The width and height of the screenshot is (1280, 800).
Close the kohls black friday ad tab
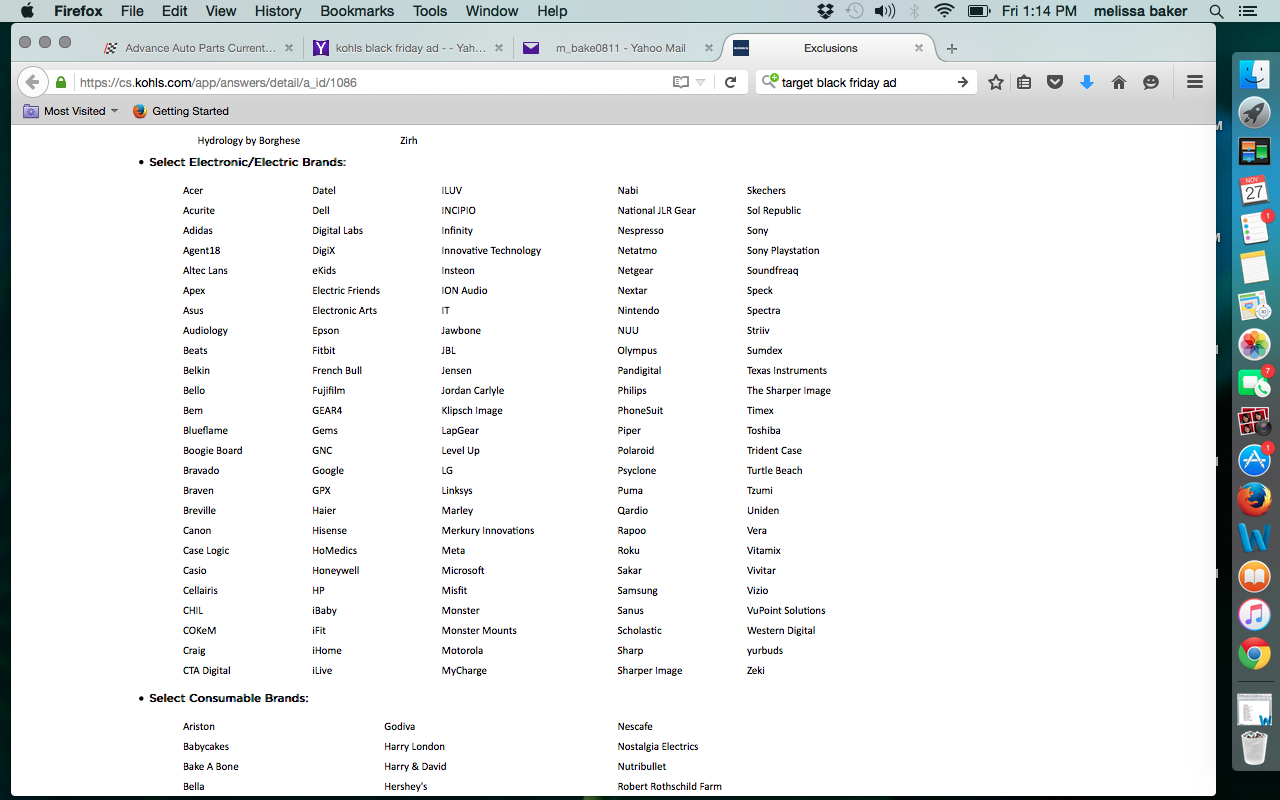(499, 48)
